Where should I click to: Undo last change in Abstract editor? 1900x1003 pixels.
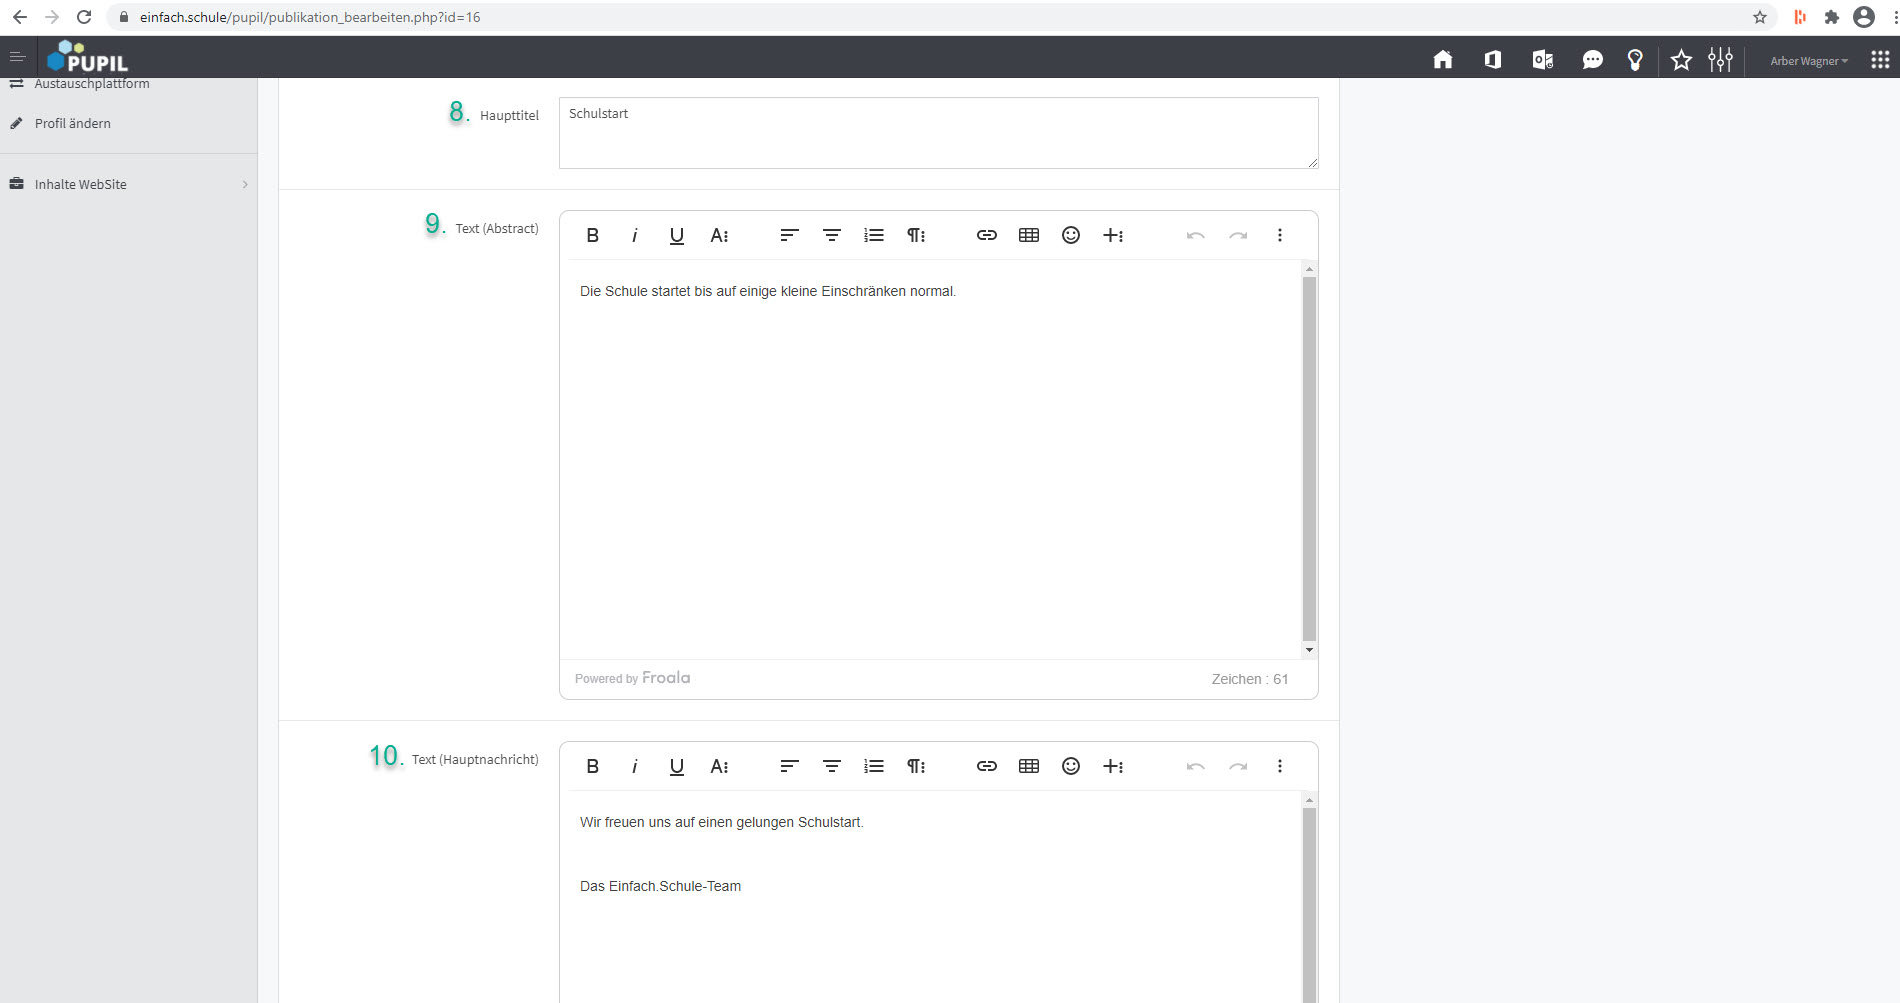(x=1196, y=235)
